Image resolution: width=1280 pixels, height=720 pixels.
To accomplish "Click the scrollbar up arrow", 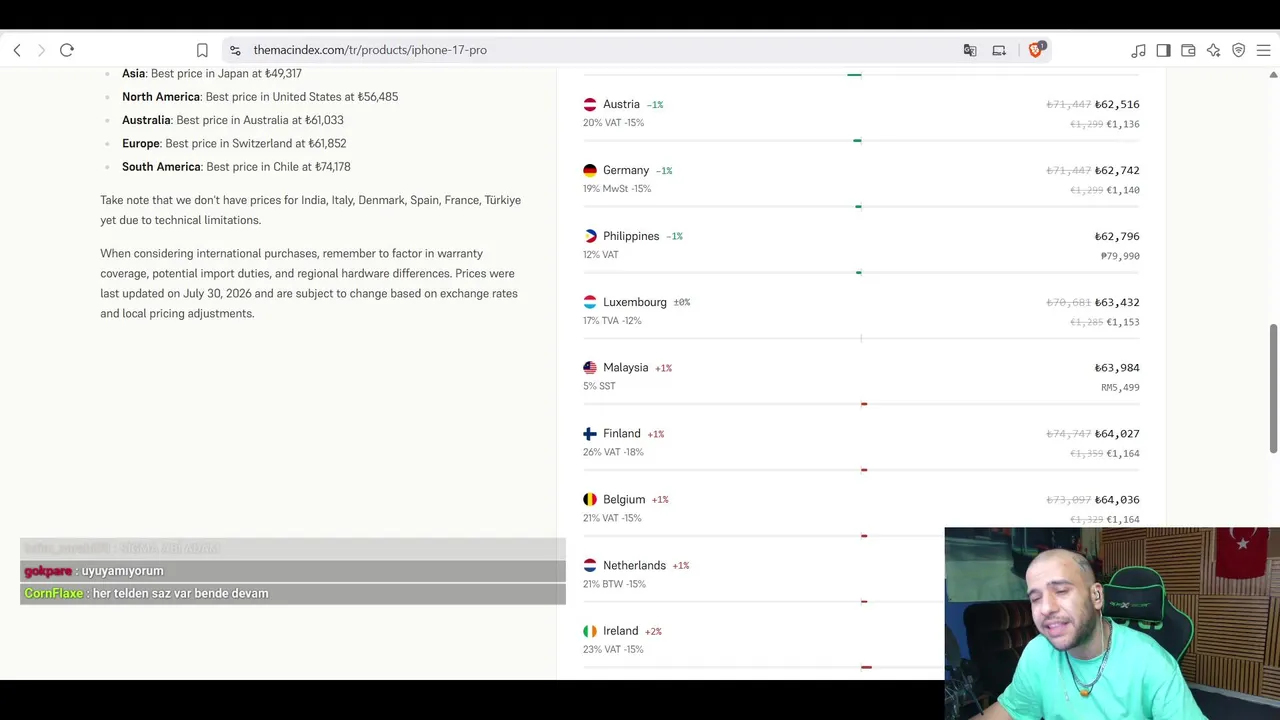I will pyautogui.click(x=1273, y=74).
